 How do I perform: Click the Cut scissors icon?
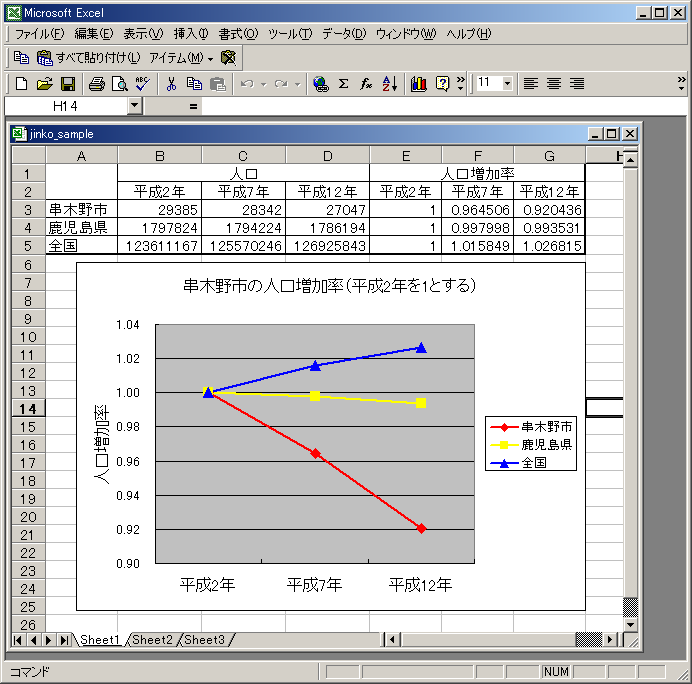[171, 83]
